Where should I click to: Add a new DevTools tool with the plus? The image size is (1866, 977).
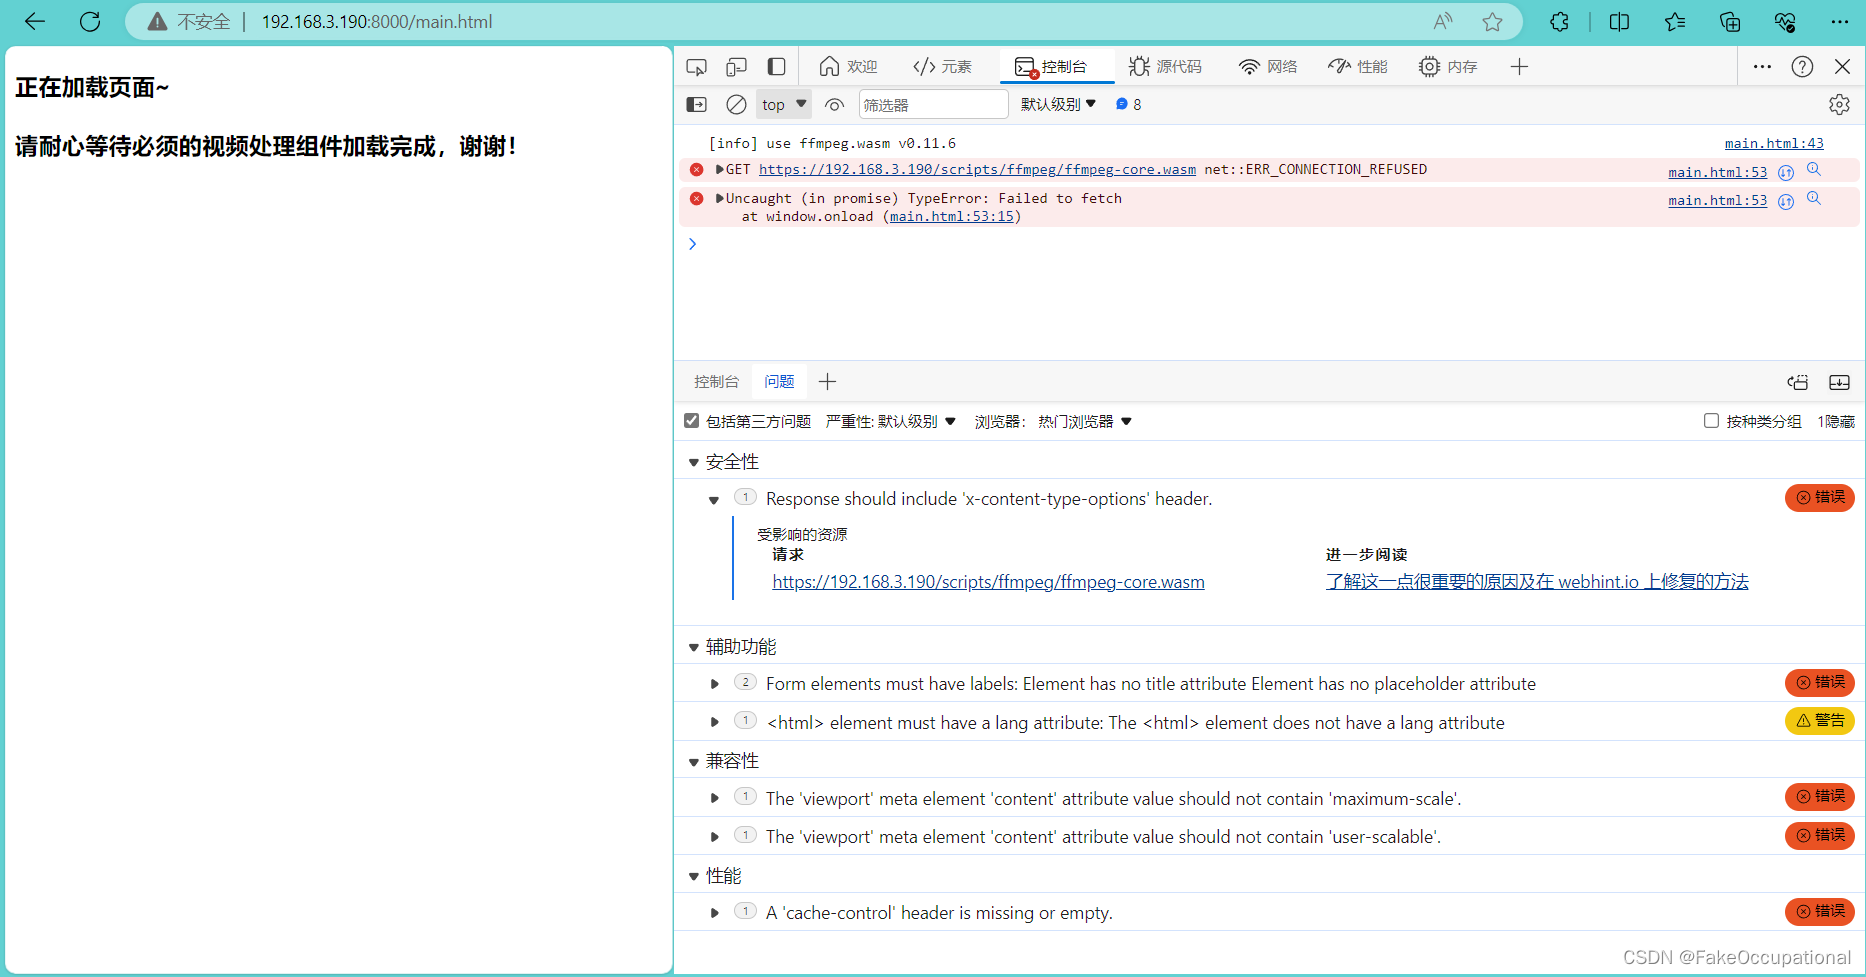point(1519,67)
